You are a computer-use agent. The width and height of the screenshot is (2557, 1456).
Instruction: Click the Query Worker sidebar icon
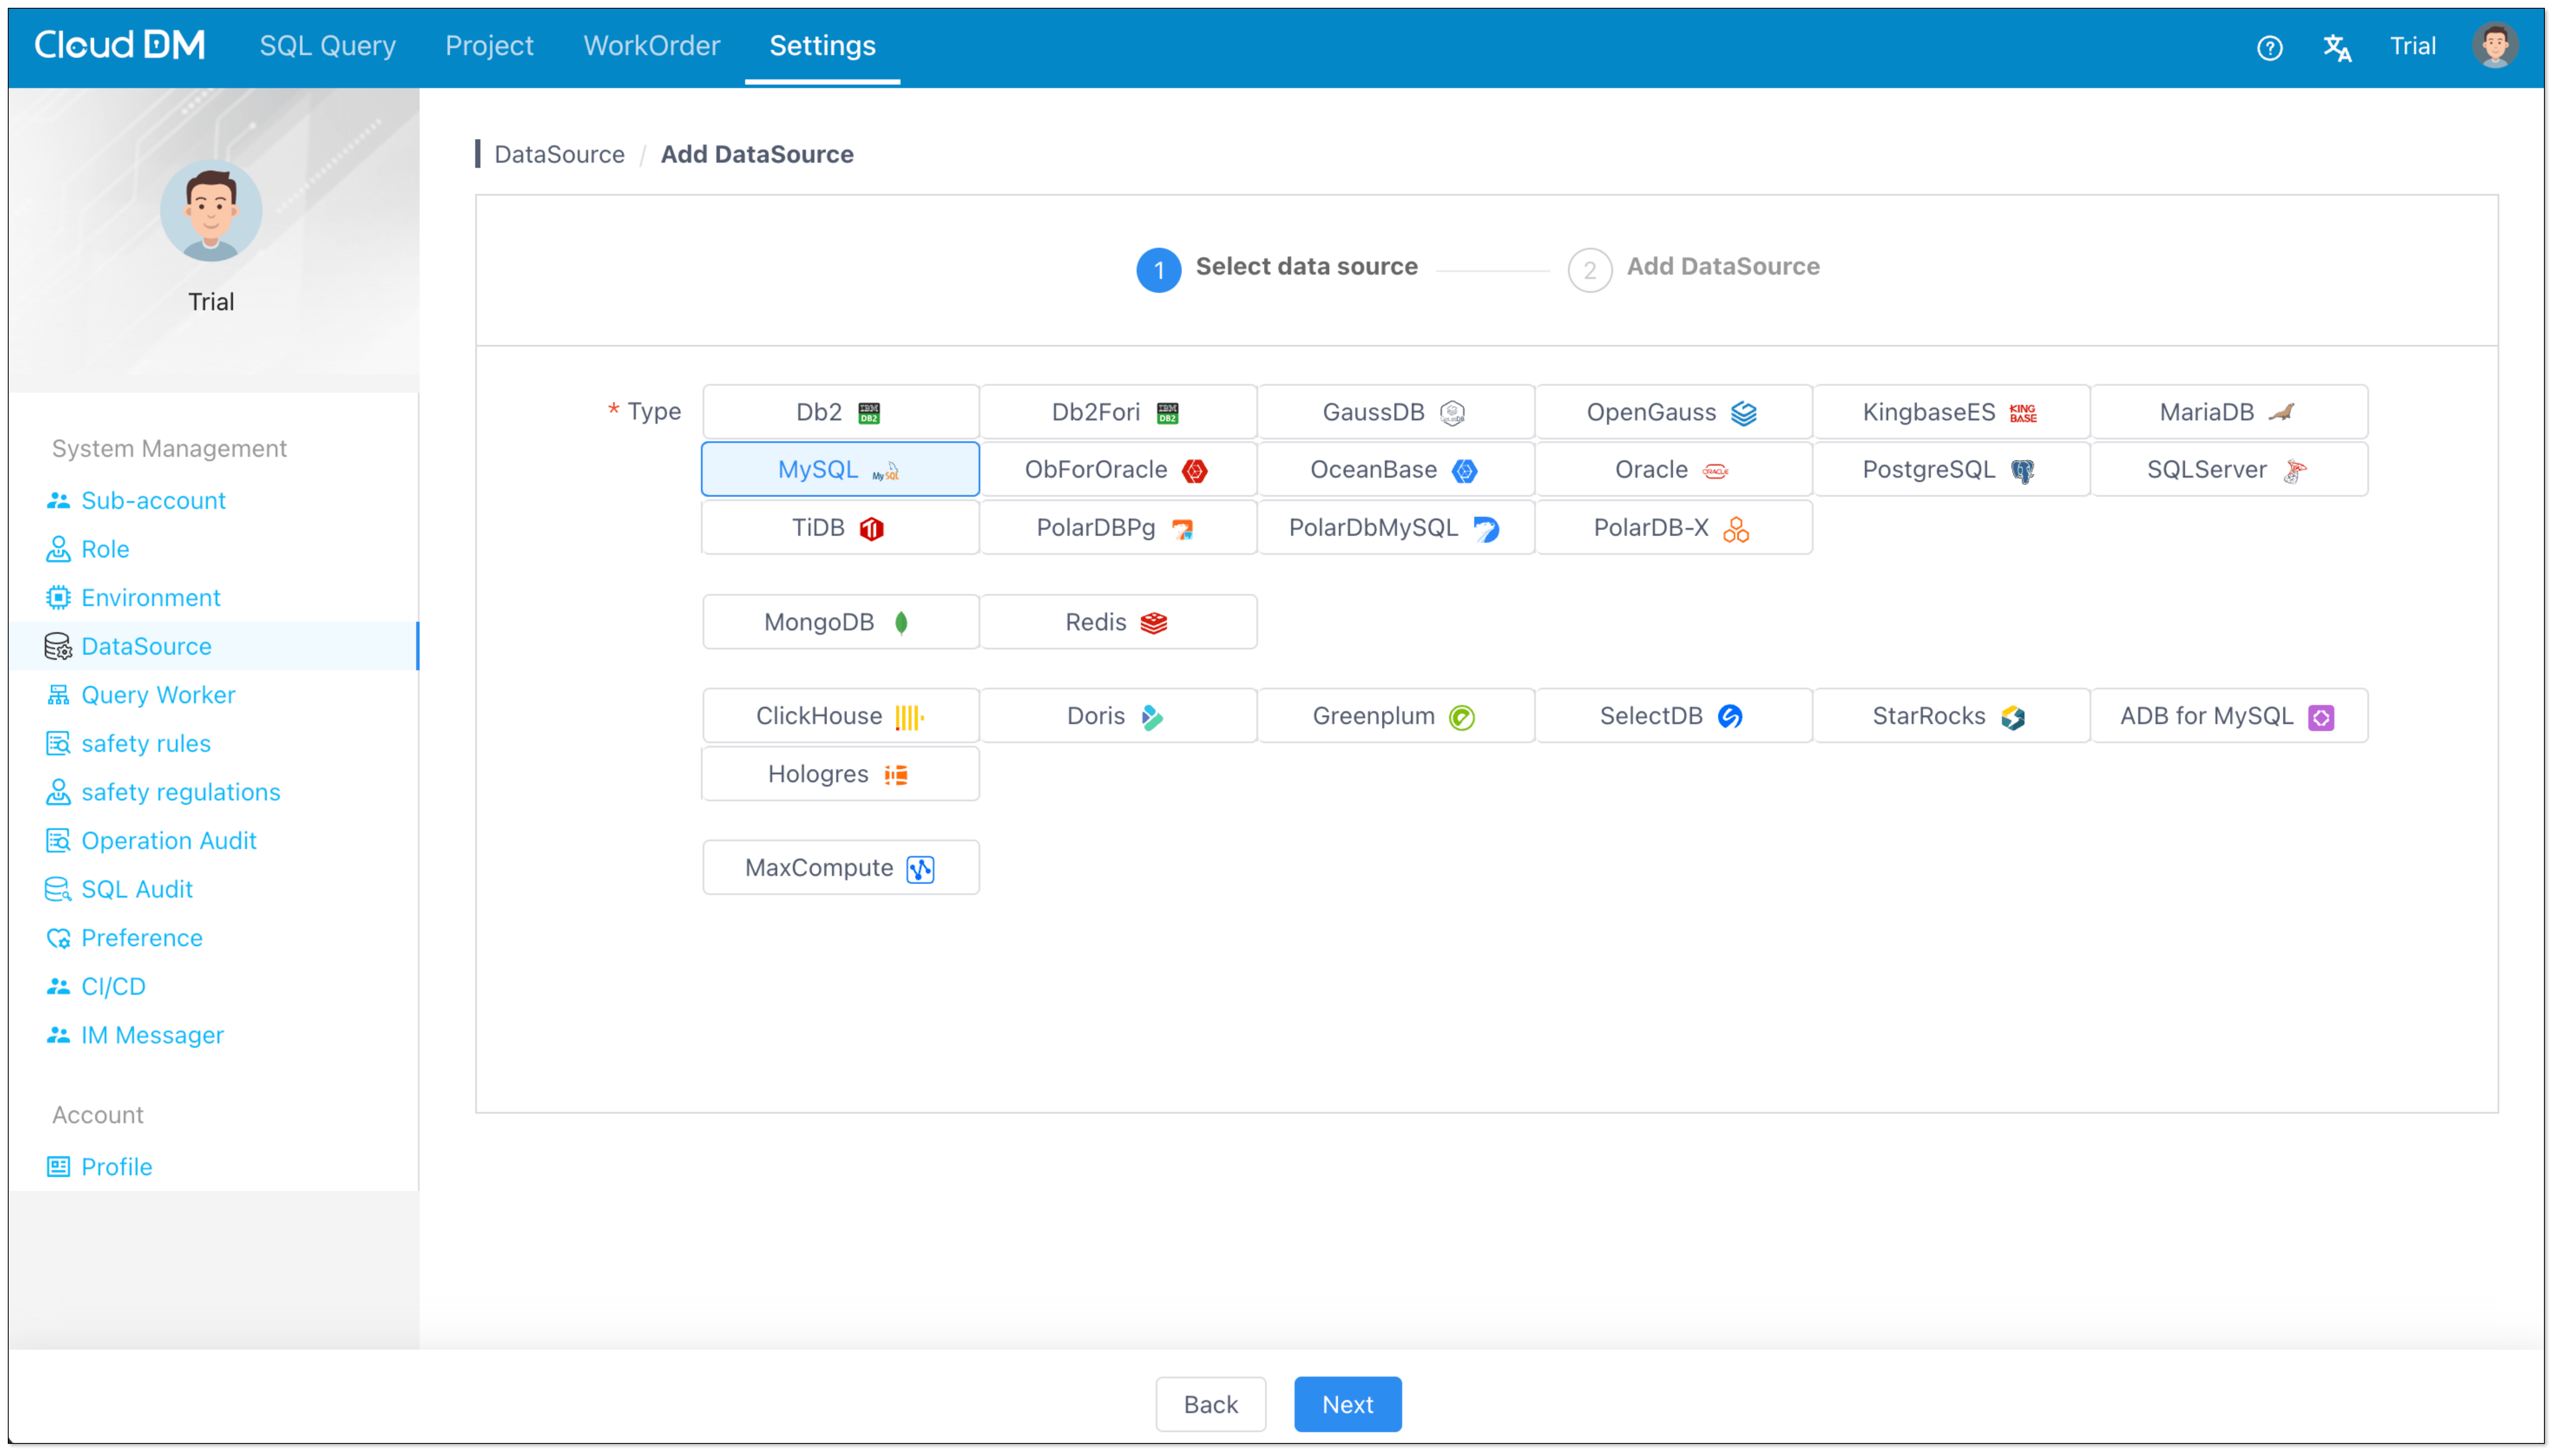[58, 695]
